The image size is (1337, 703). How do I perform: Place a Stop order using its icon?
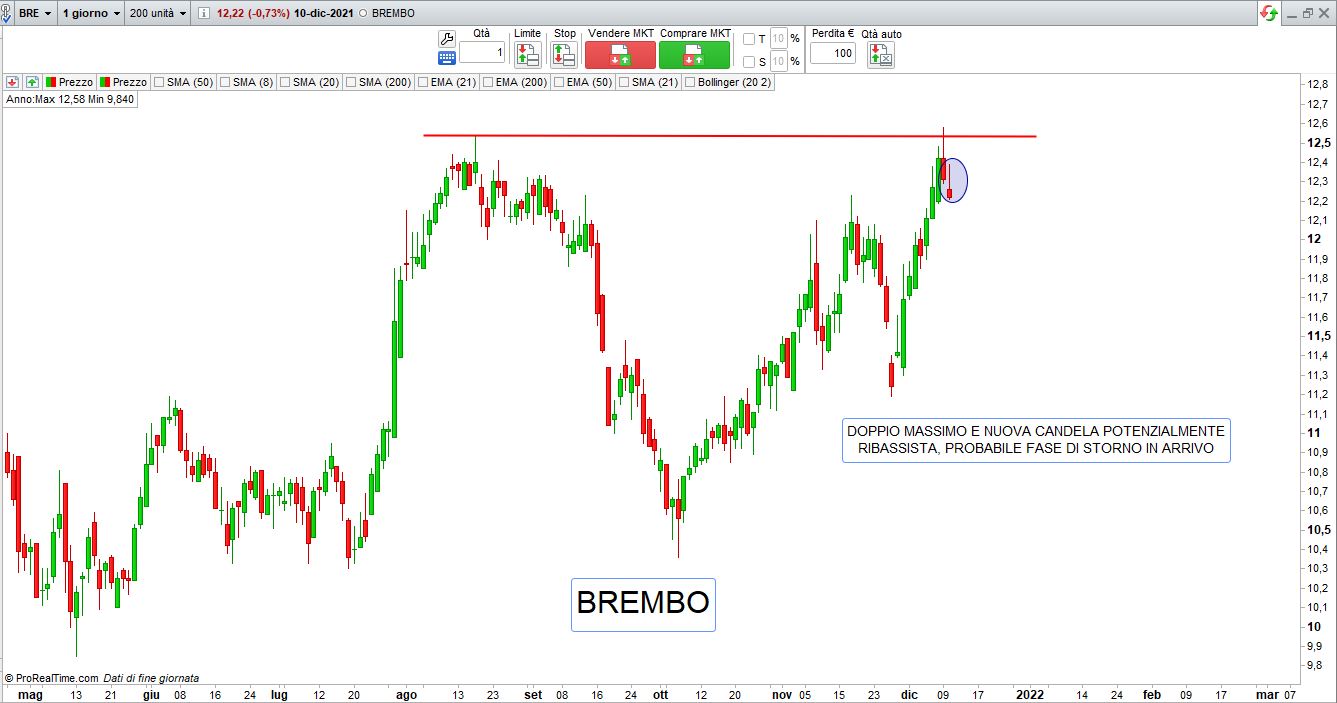[563, 55]
